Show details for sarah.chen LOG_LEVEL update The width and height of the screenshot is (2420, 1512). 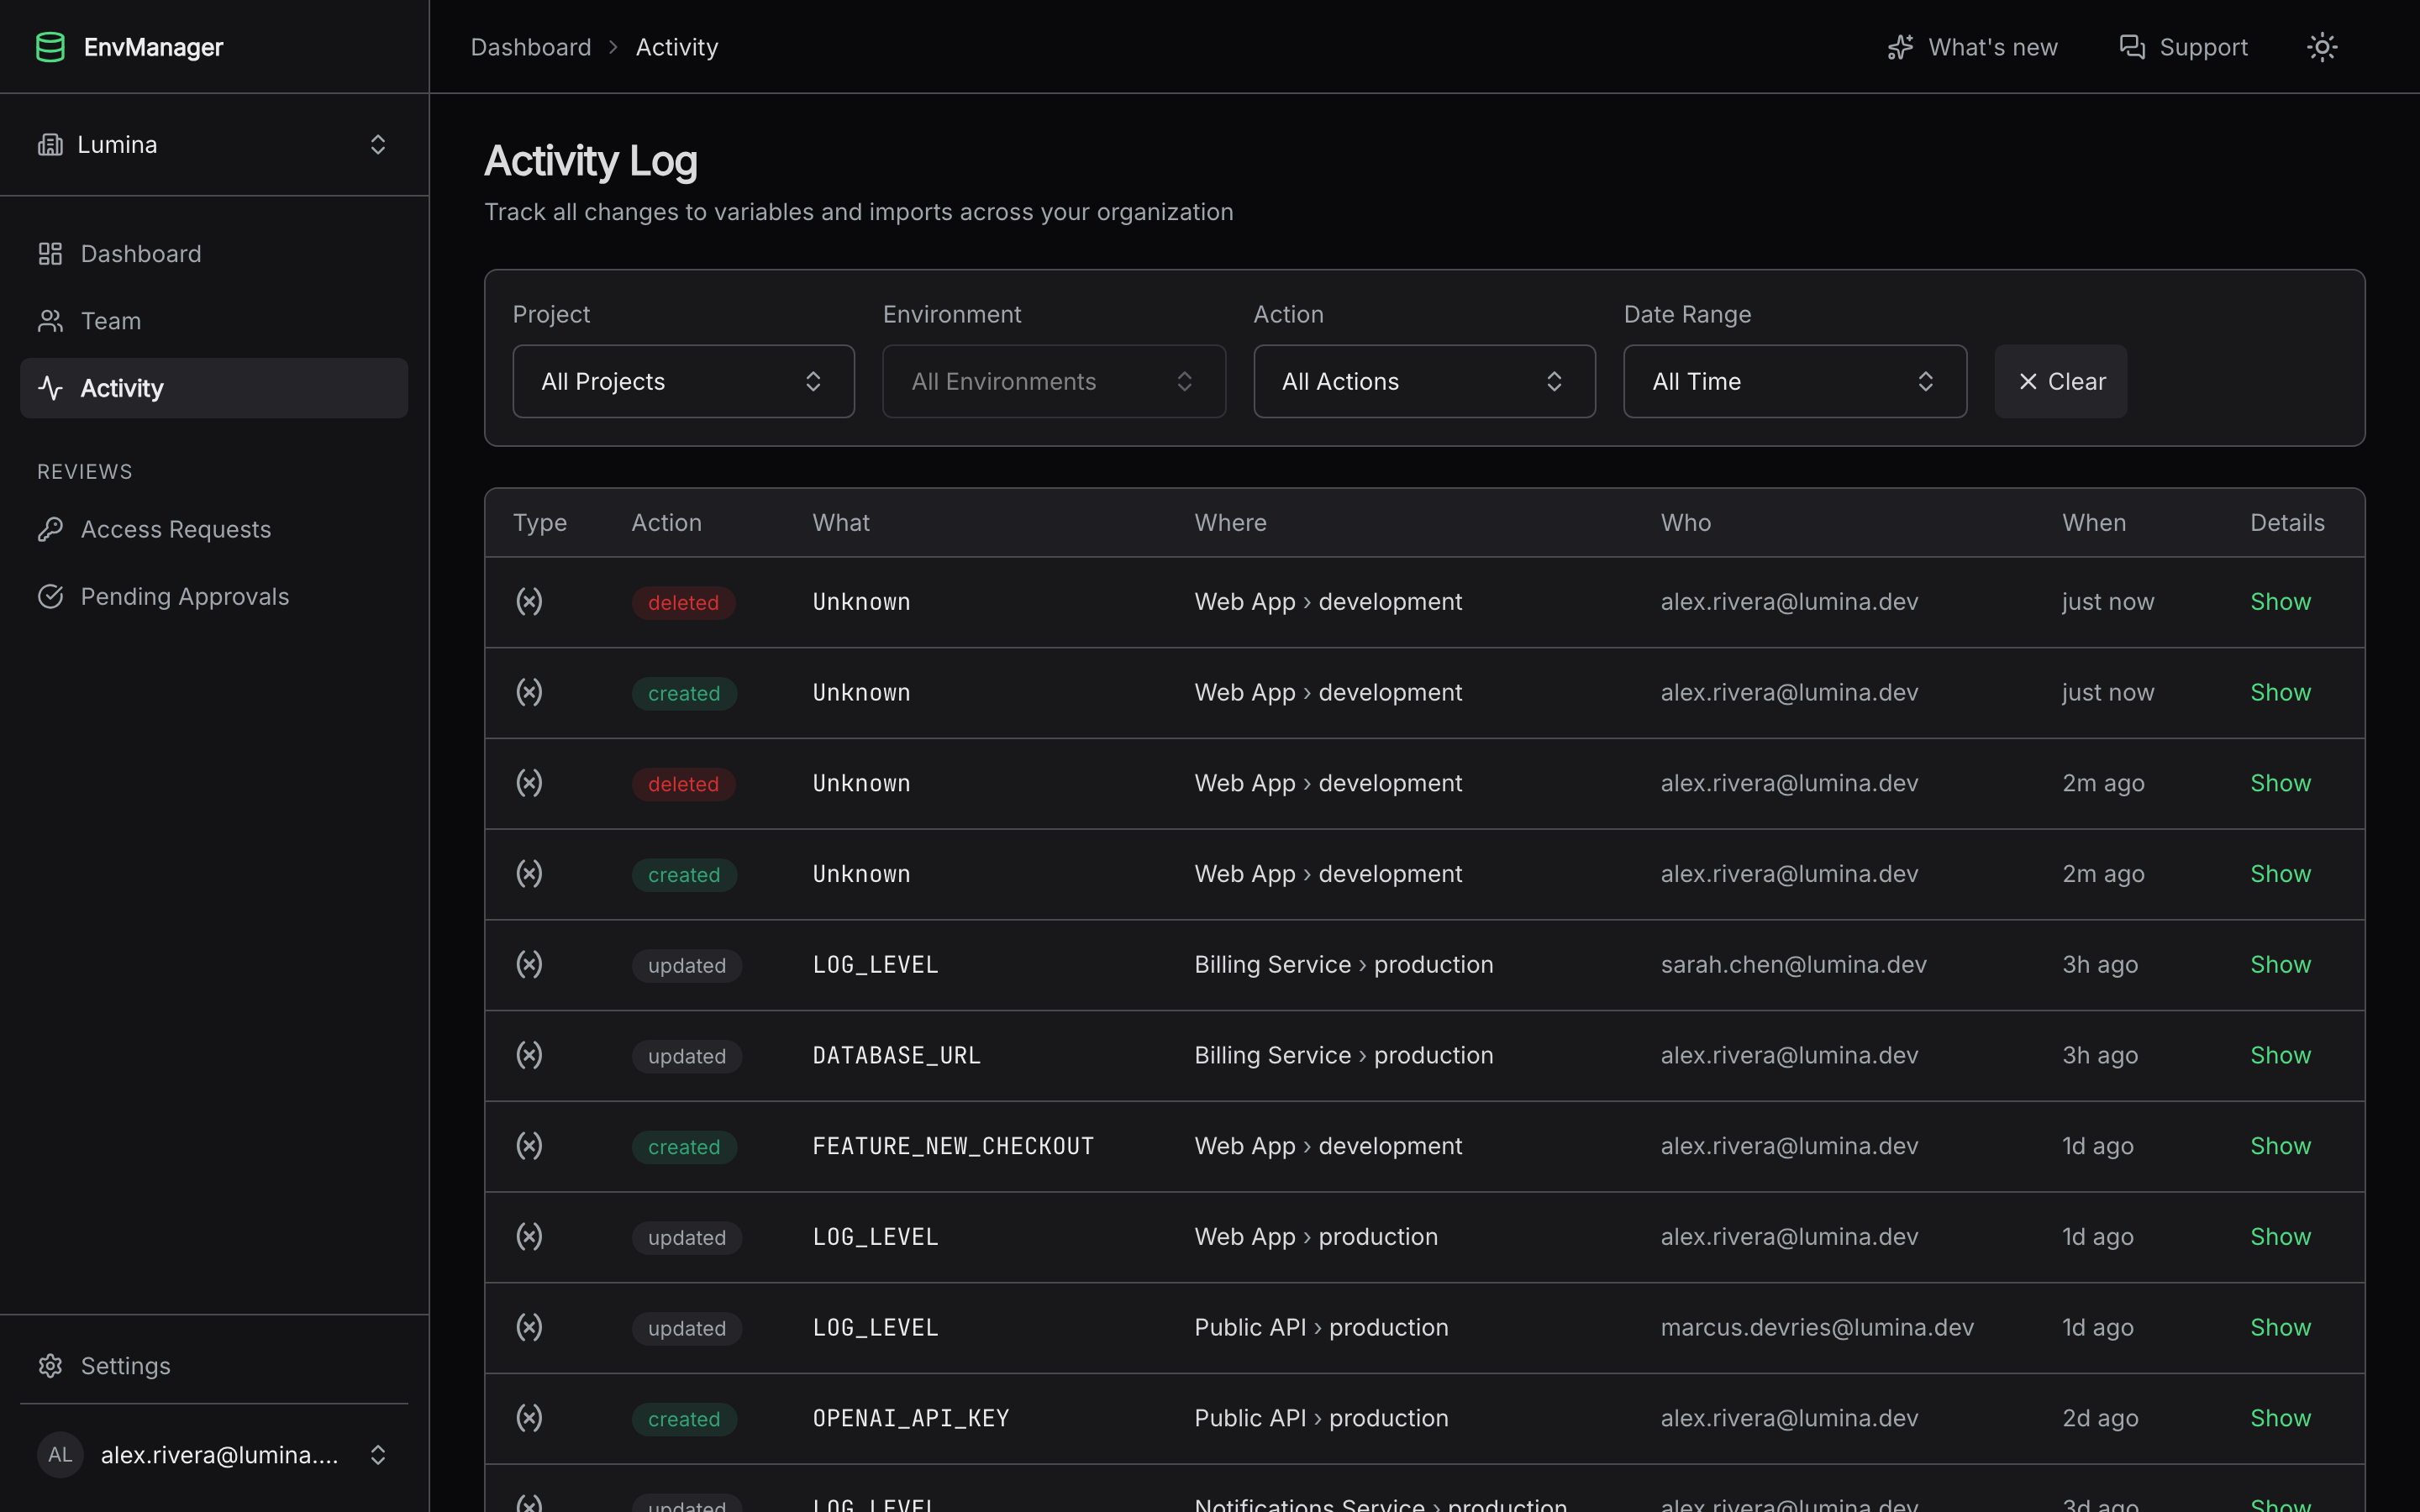(x=2280, y=964)
